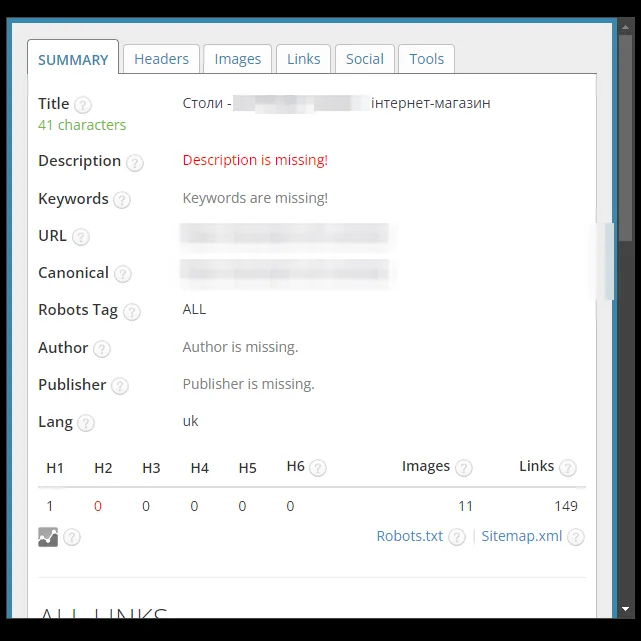Click the 'Publisher is missing.' text
Image resolution: width=641 pixels, height=641 pixels.
point(249,384)
